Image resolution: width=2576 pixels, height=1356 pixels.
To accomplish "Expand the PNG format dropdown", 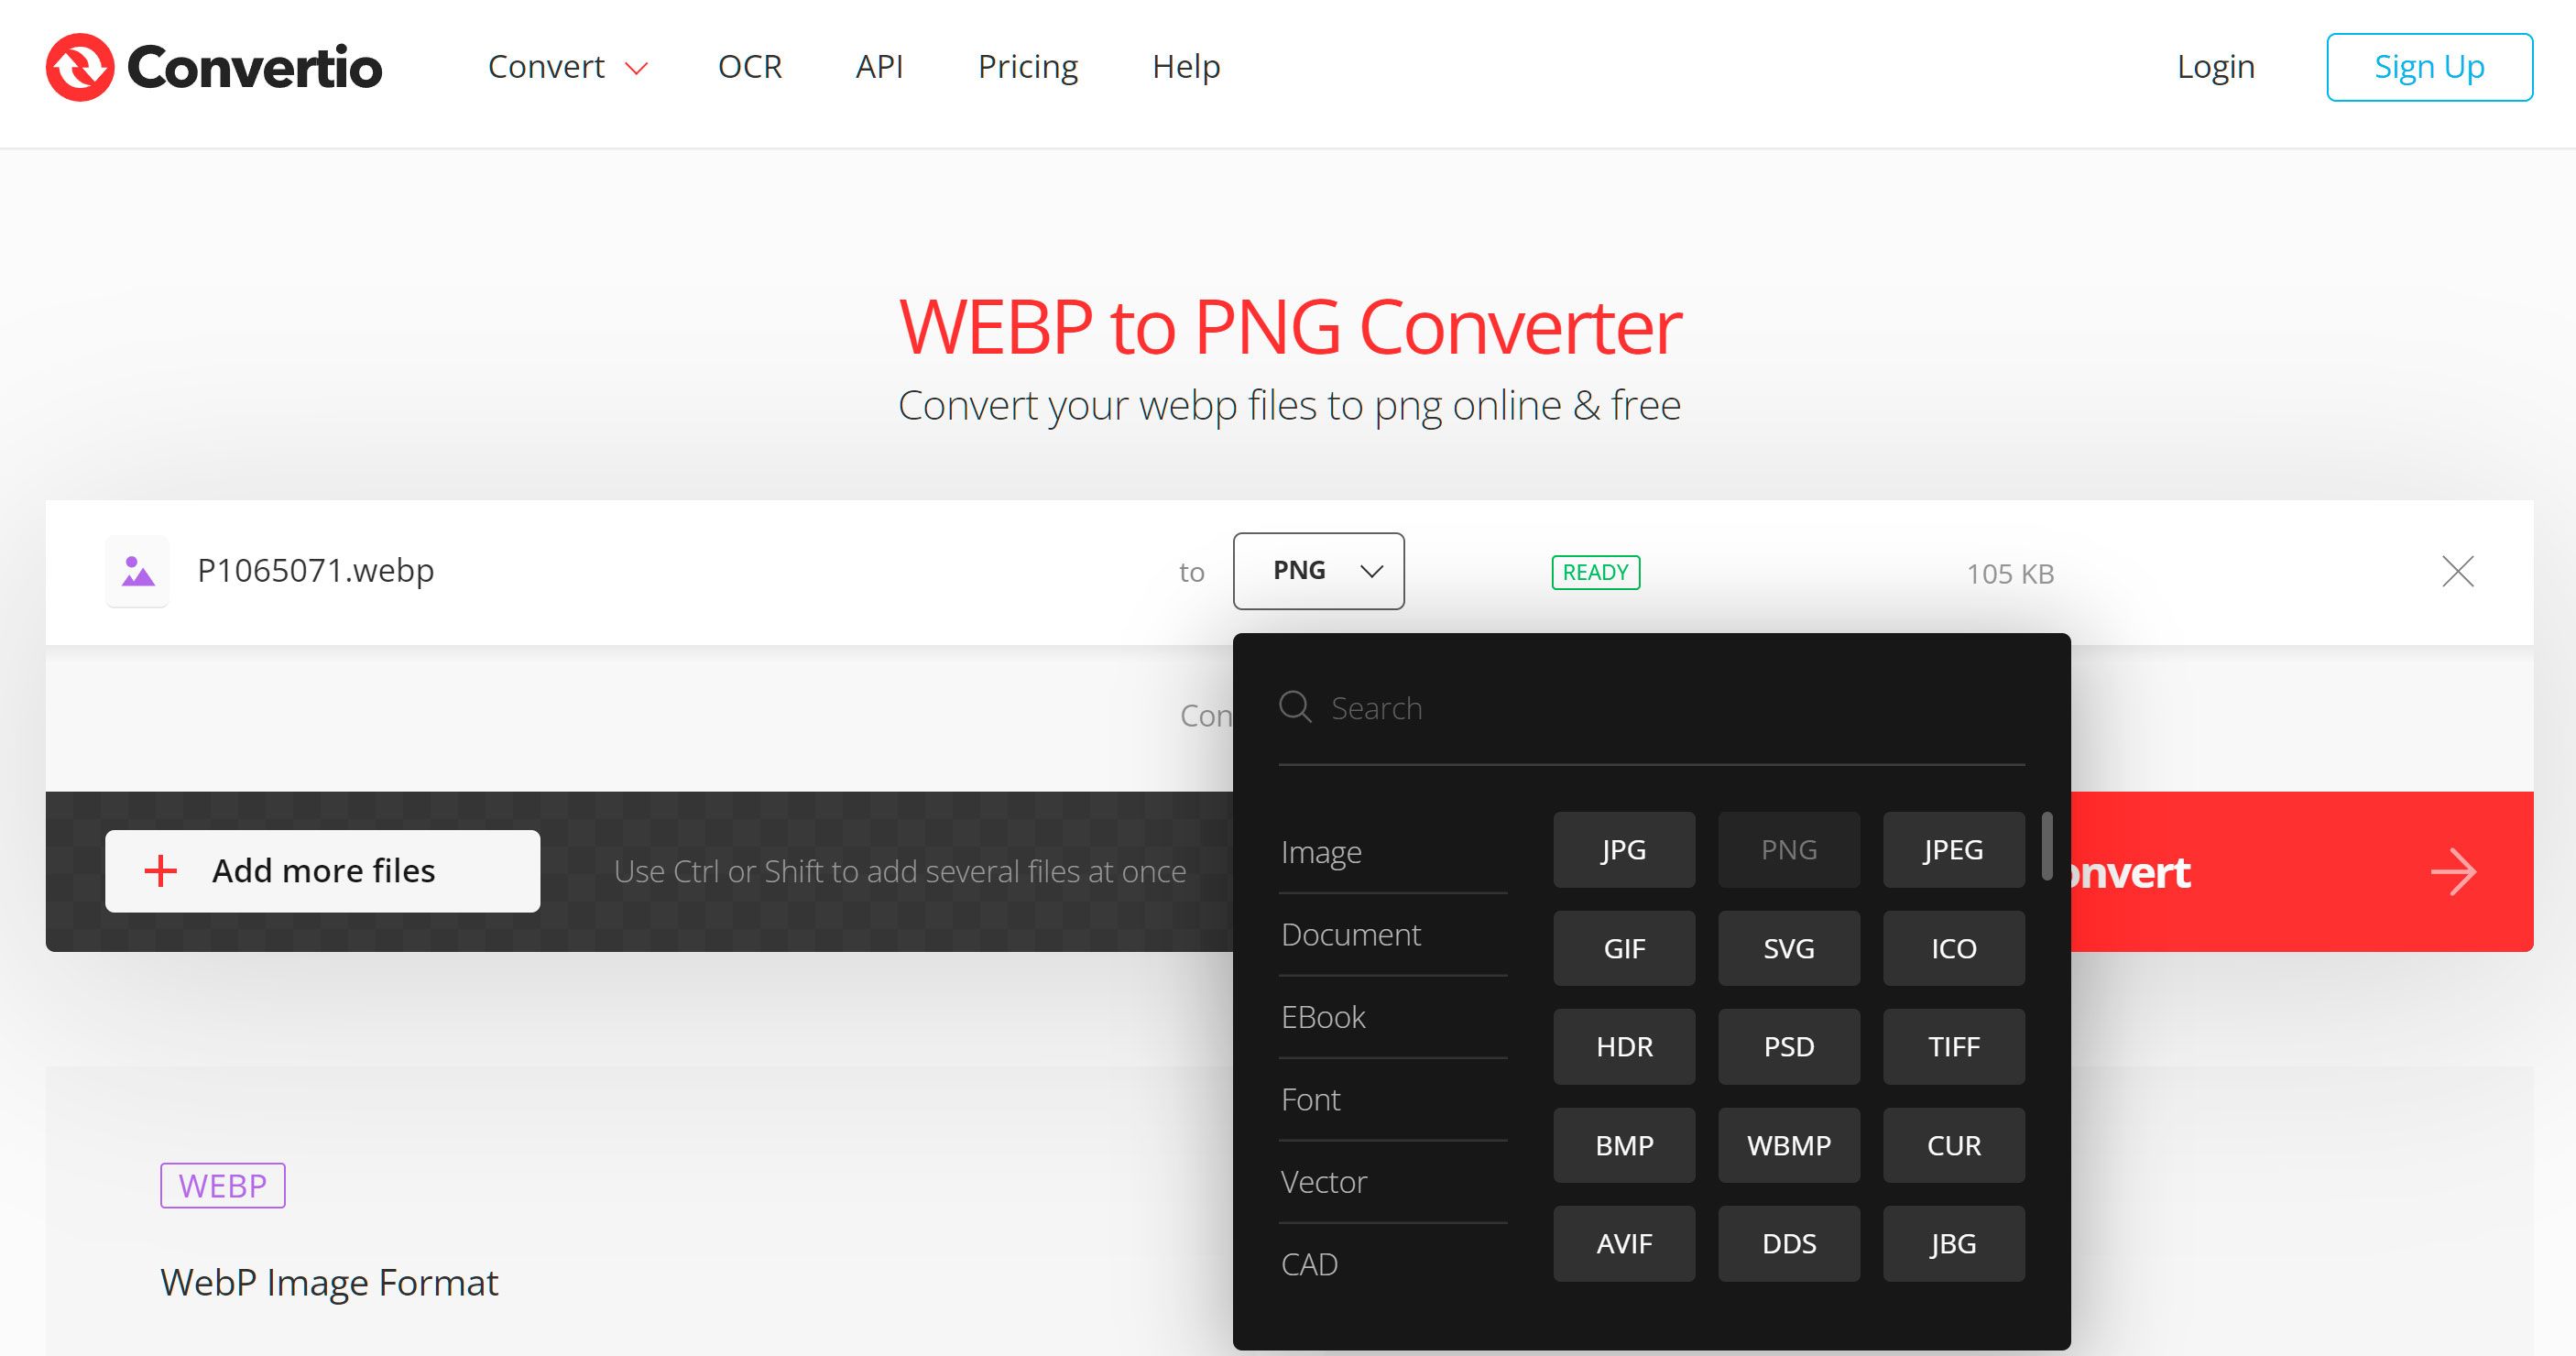I will pyautogui.click(x=1318, y=571).
